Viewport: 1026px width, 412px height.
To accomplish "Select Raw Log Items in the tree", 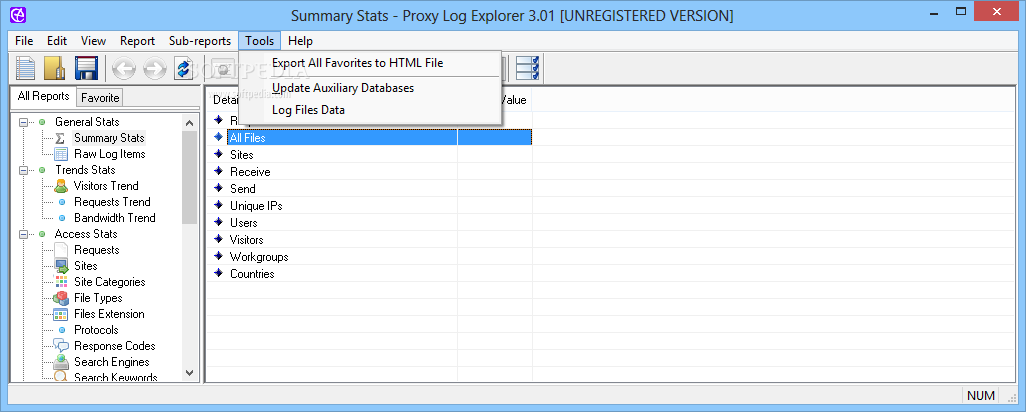I will pyautogui.click(x=109, y=154).
